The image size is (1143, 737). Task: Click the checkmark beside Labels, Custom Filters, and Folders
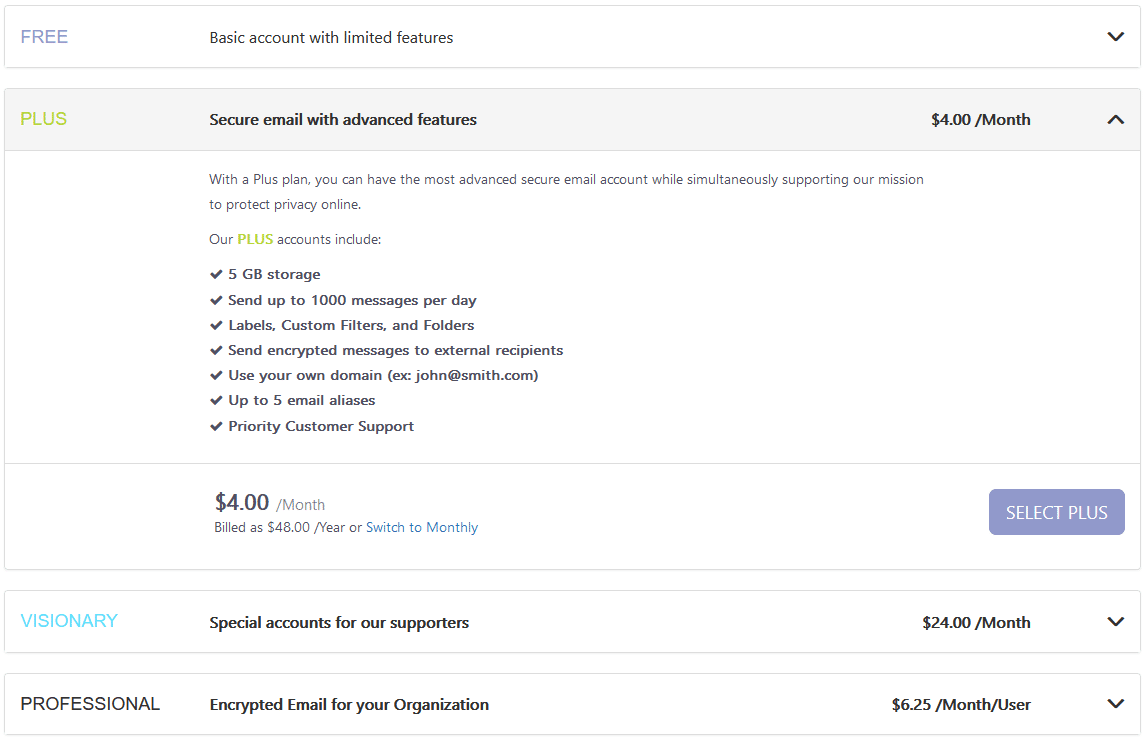coord(216,324)
